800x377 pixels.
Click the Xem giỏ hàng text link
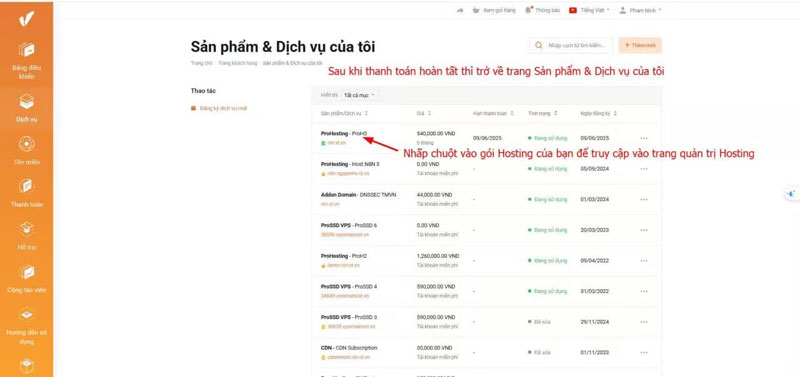click(x=499, y=10)
